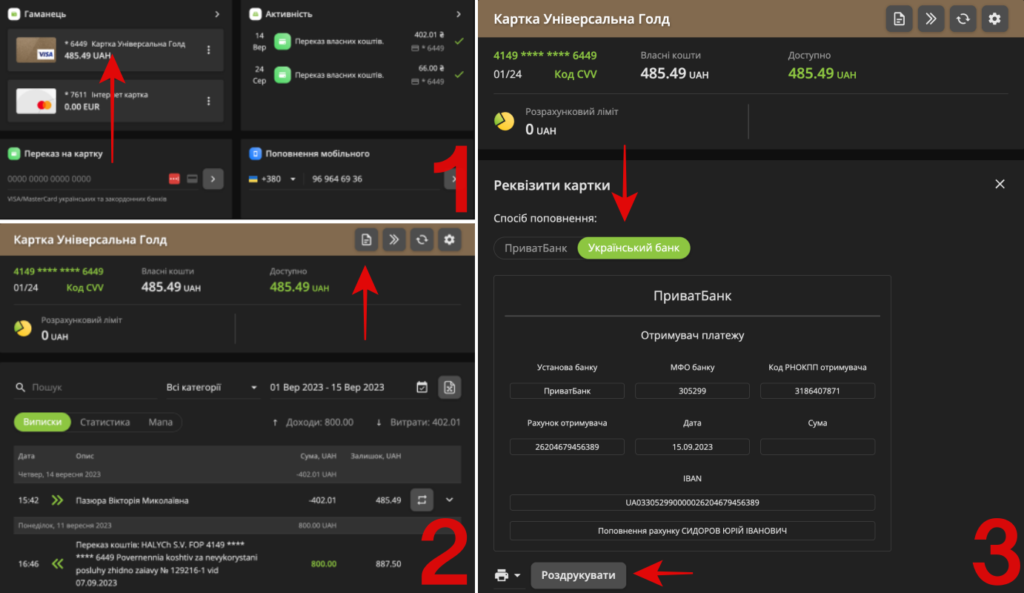1024x593 pixels.
Task: Open three-dot menu for card * 6449
Action: (209, 50)
